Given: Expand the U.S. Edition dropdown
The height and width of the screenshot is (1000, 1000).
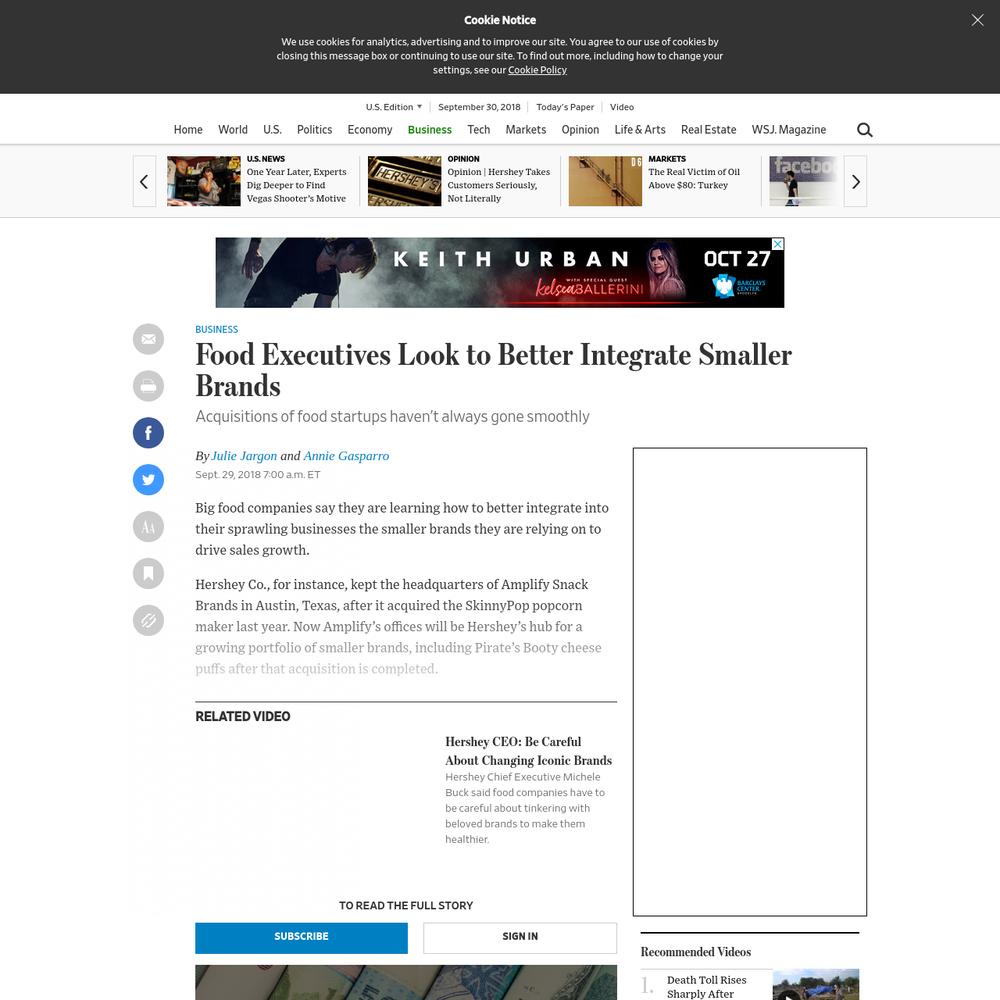Looking at the screenshot, I should (393, 107).
